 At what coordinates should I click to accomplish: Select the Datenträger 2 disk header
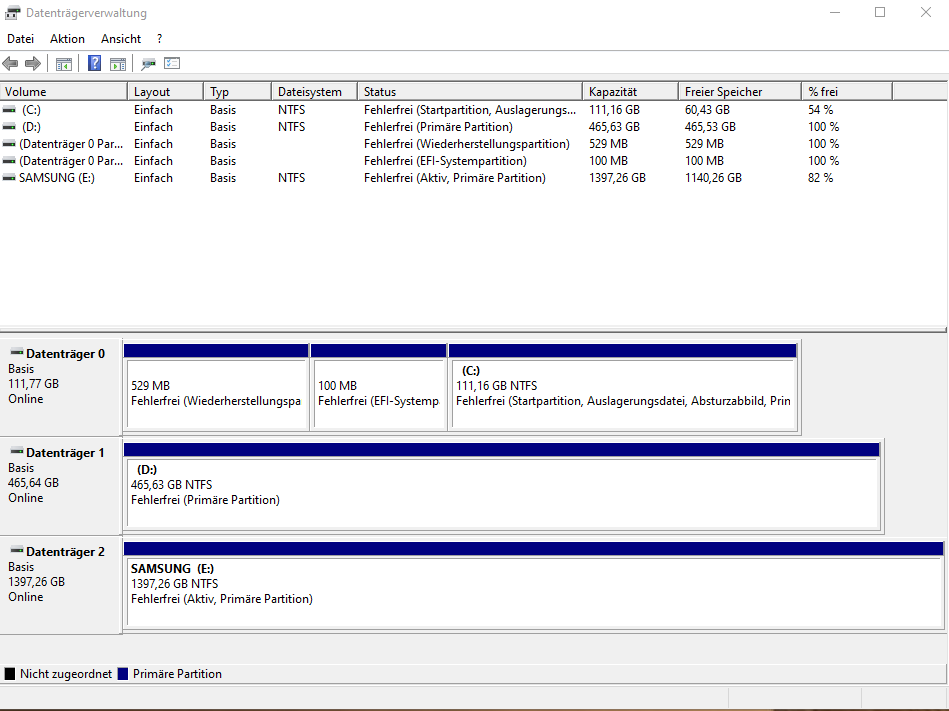[61, 585]
